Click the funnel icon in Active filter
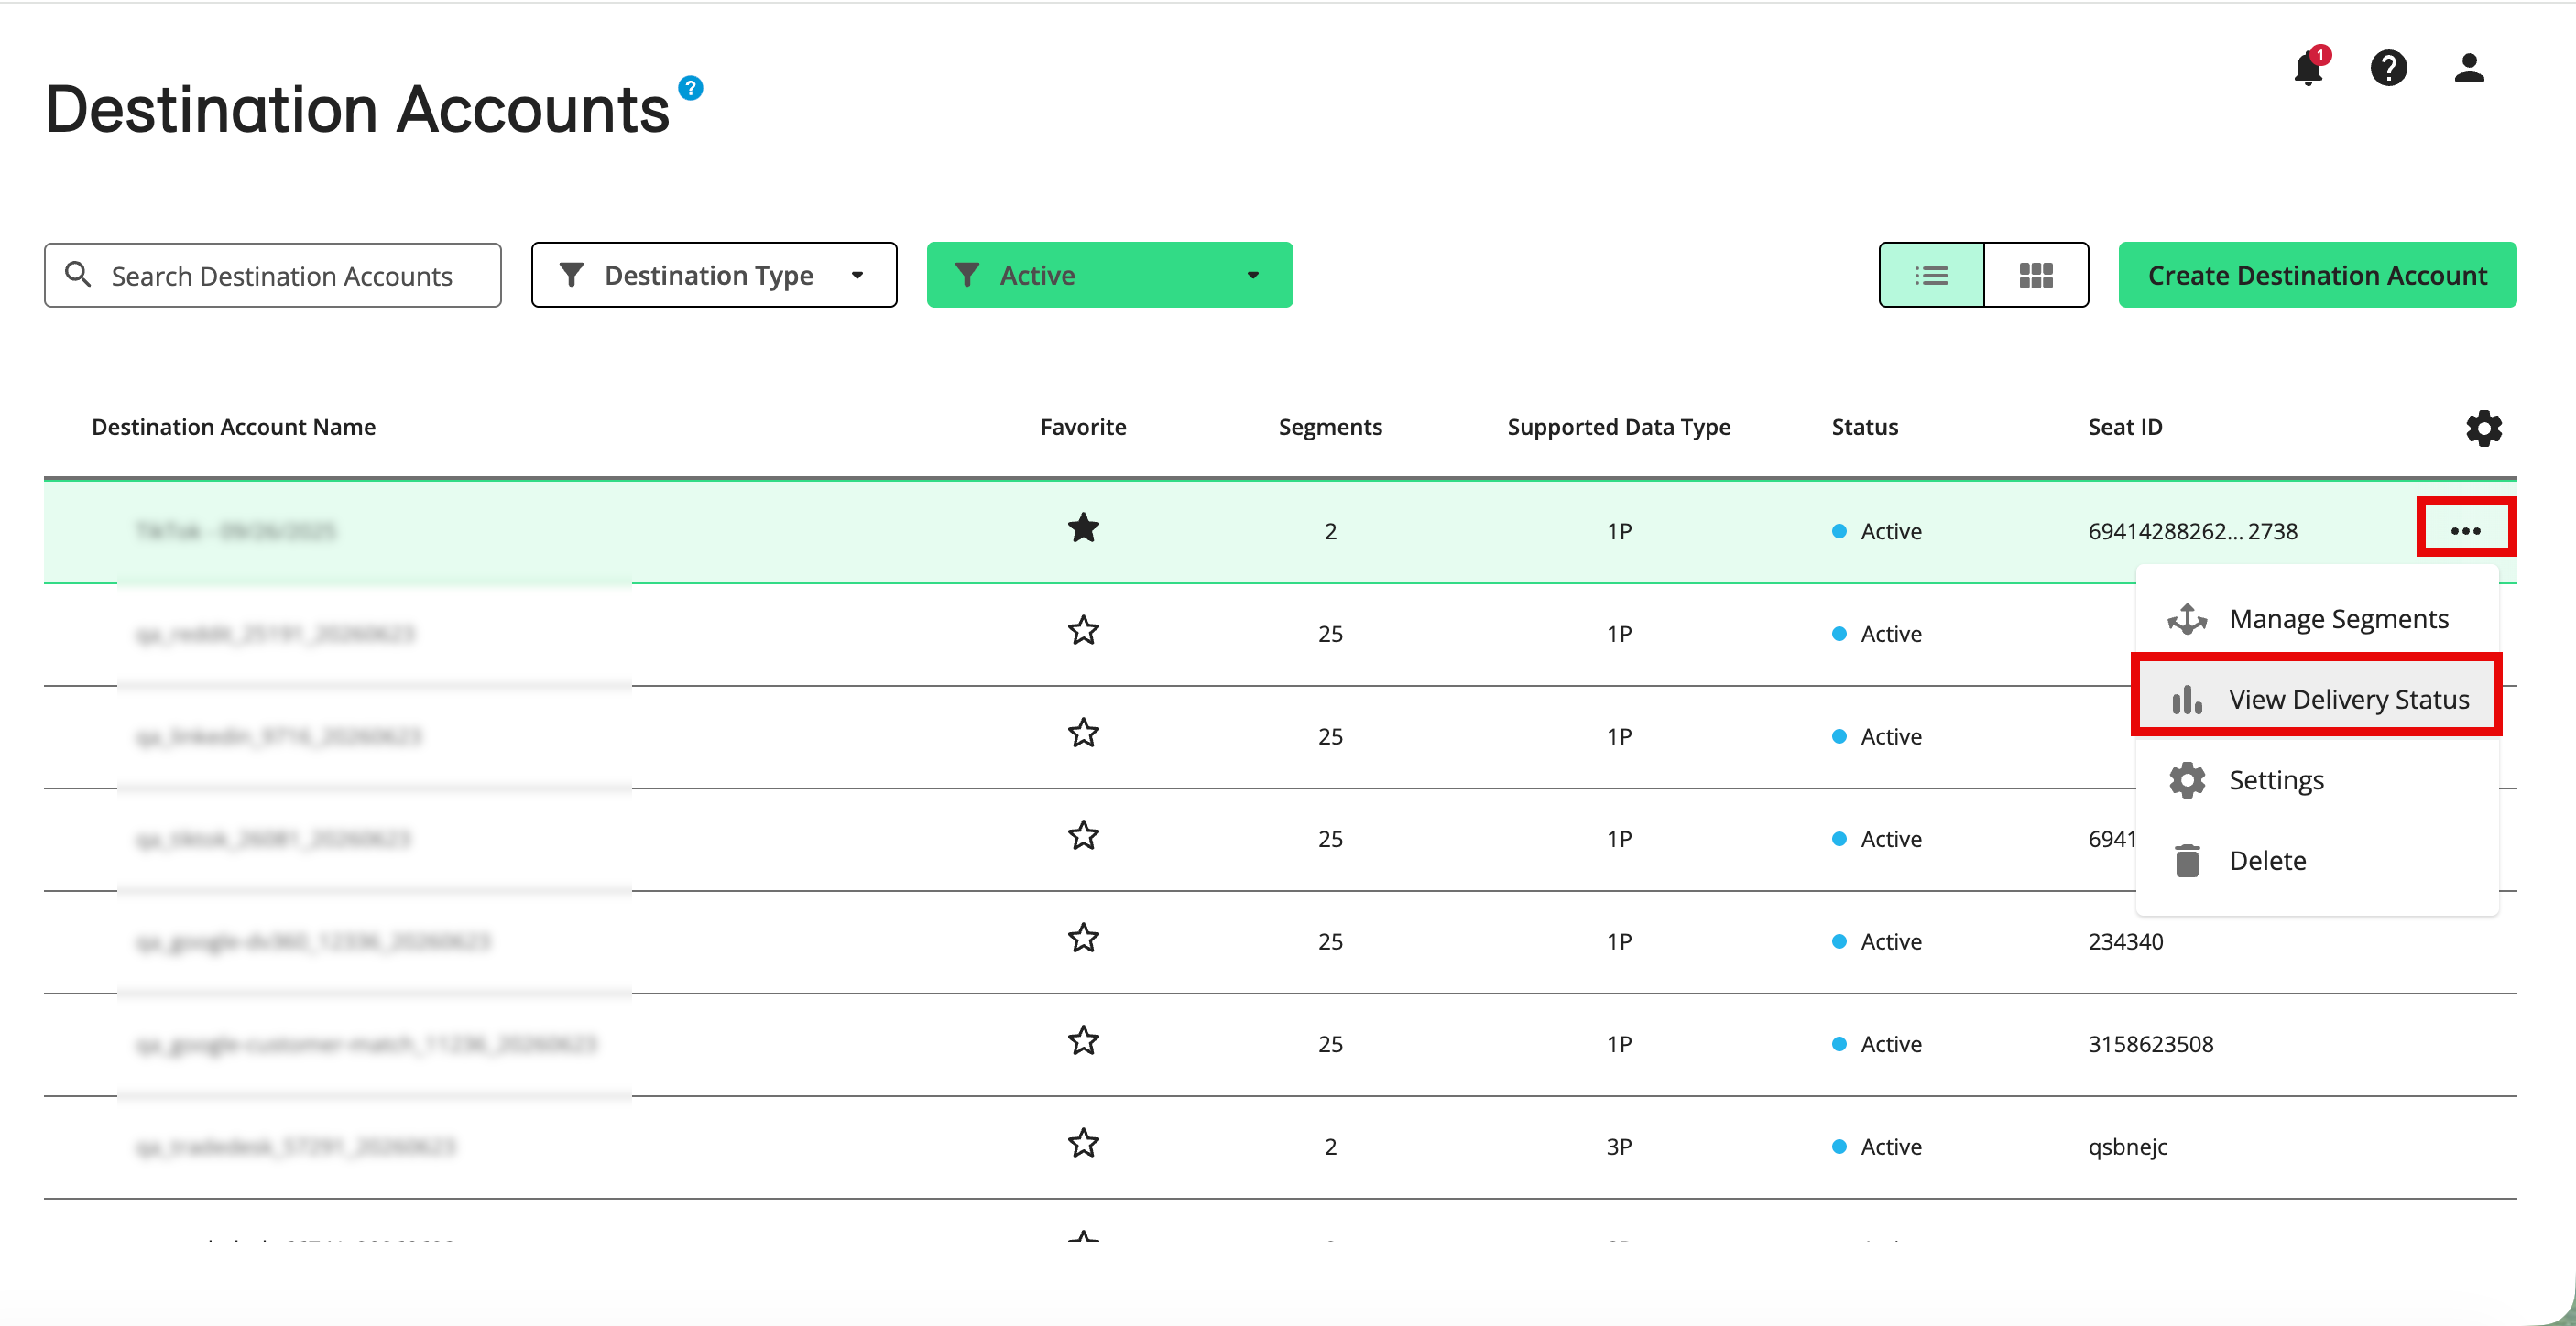The width and height of the screenshot is (2576, 1326). [x=967, y=275]
